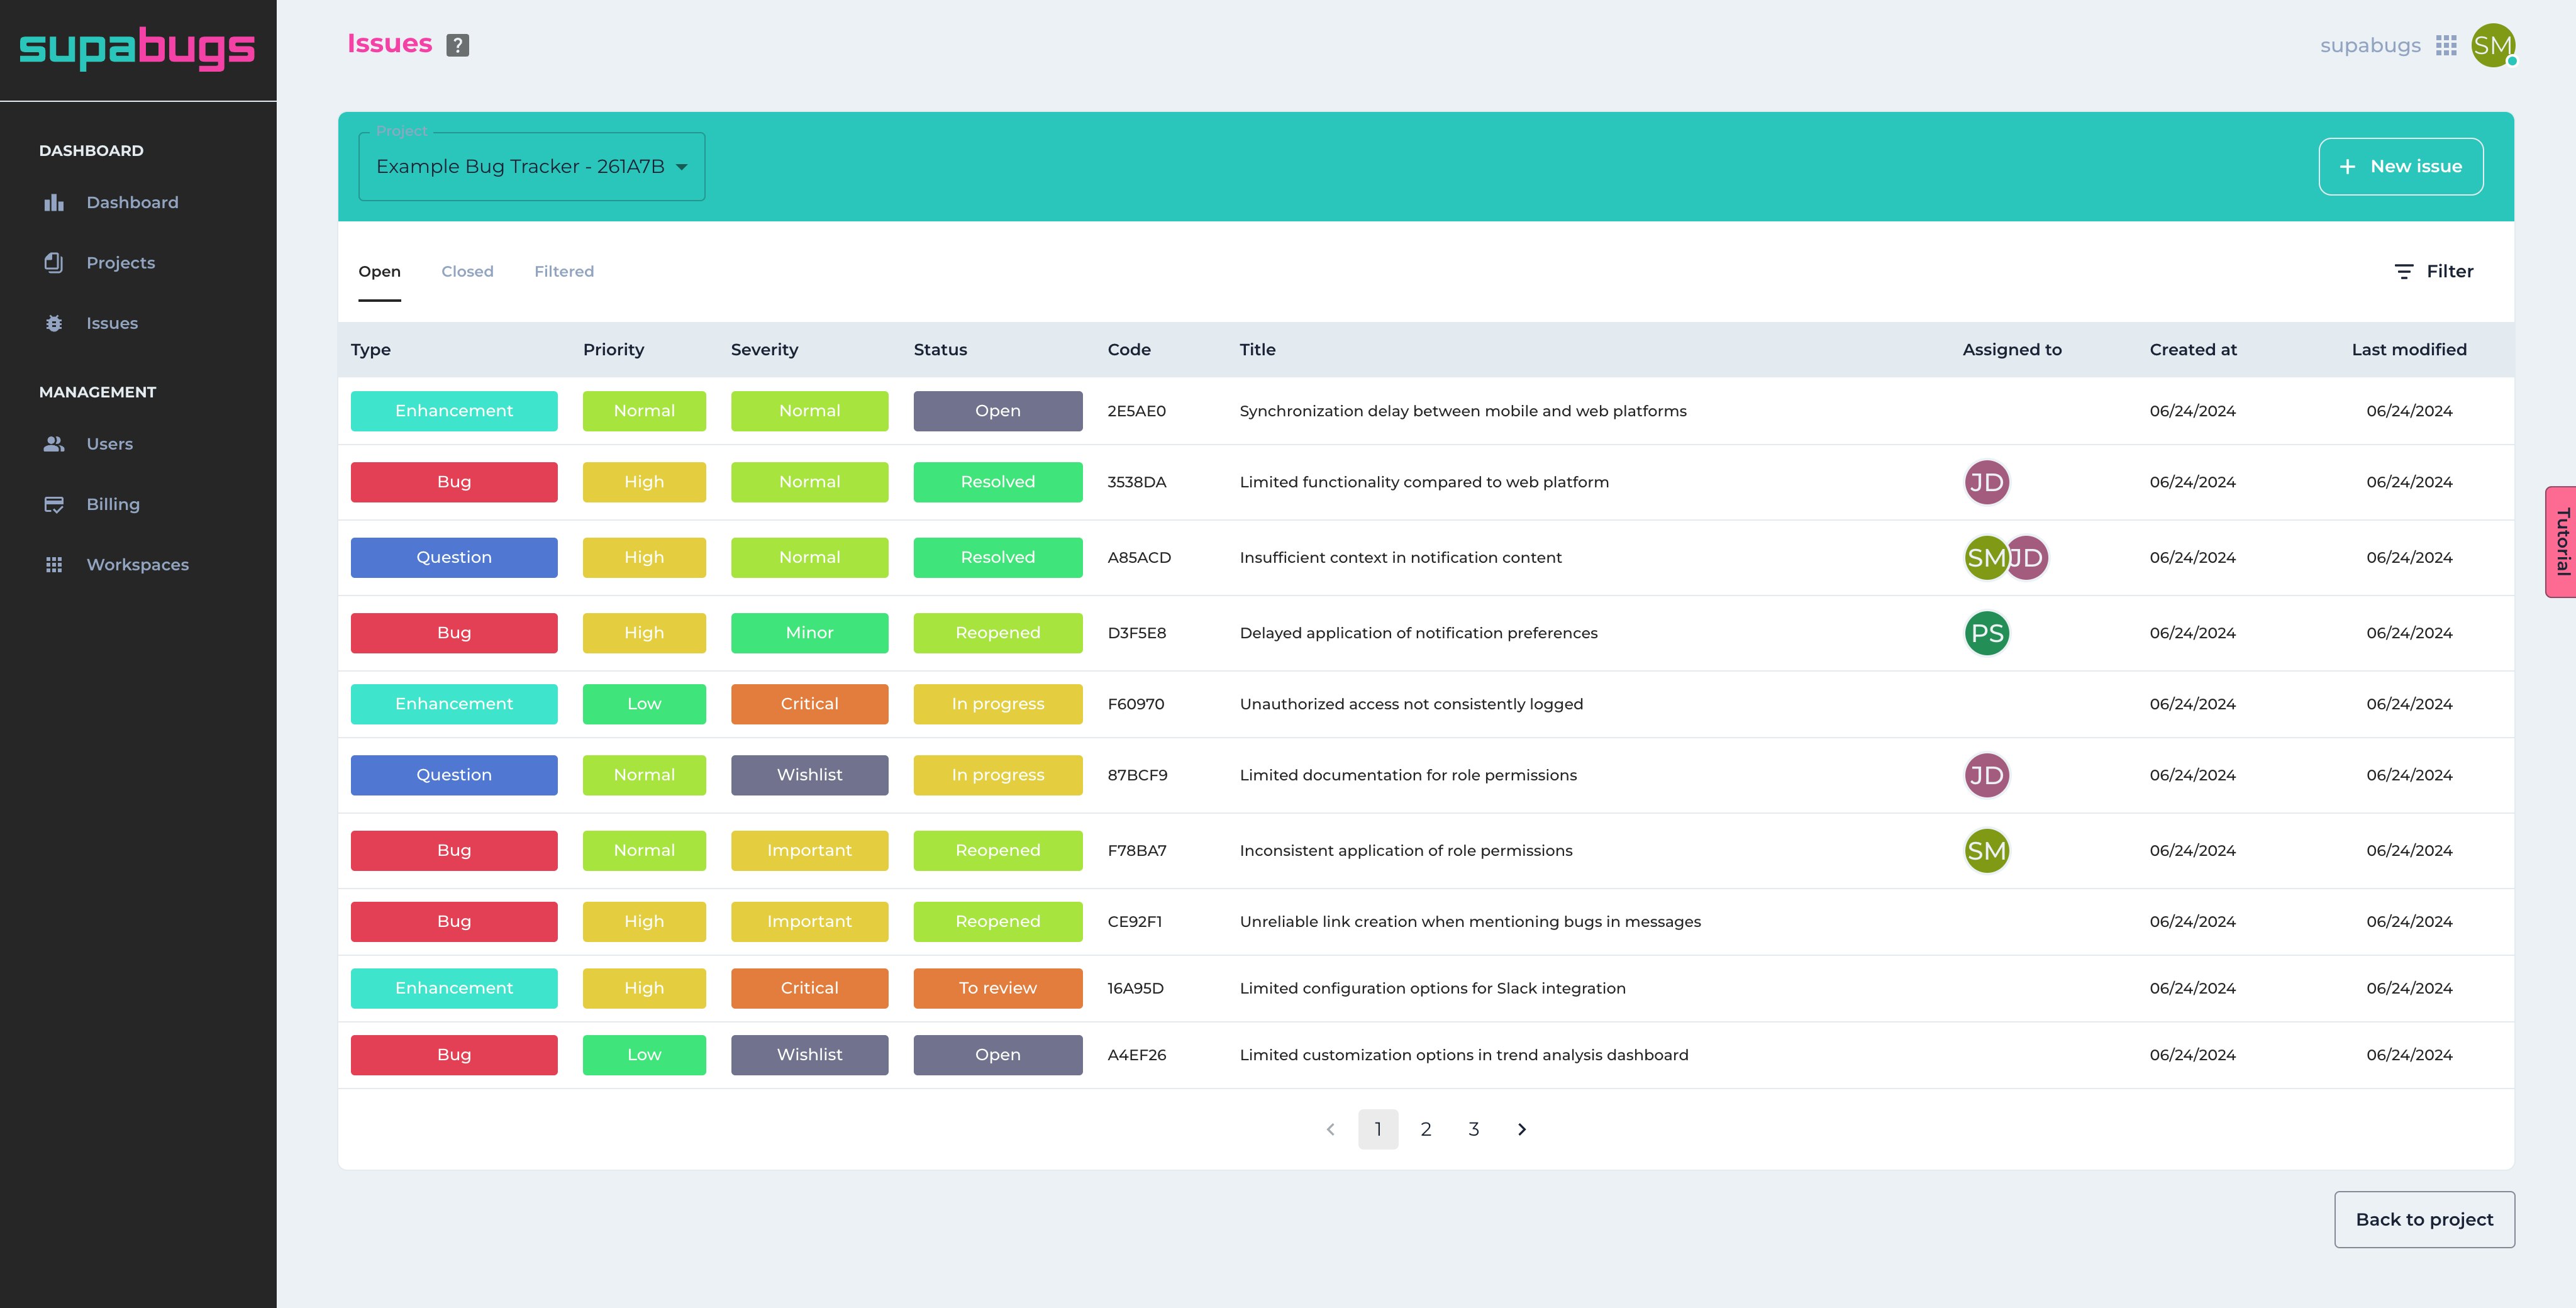Image resolution: width=2576 pixels, height=1308 pixels.
Task: Open Workspaces in sidebar
Action: coord(138,565)
